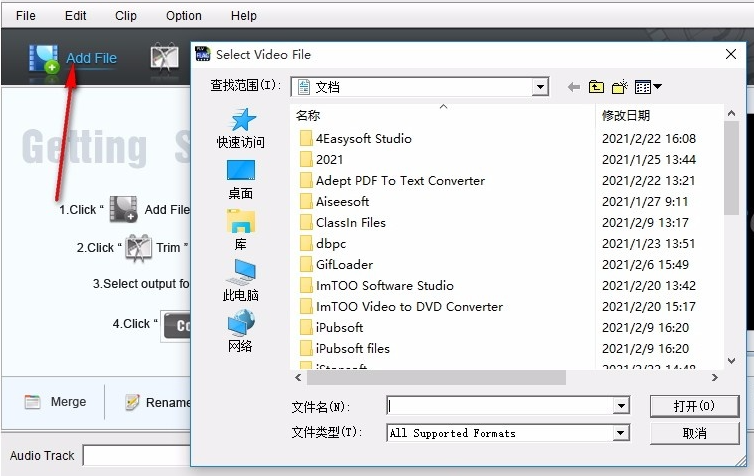Open 桌面 desktop location
The width and height of the screenshot is (754, 476).
(x=240, y=180)
